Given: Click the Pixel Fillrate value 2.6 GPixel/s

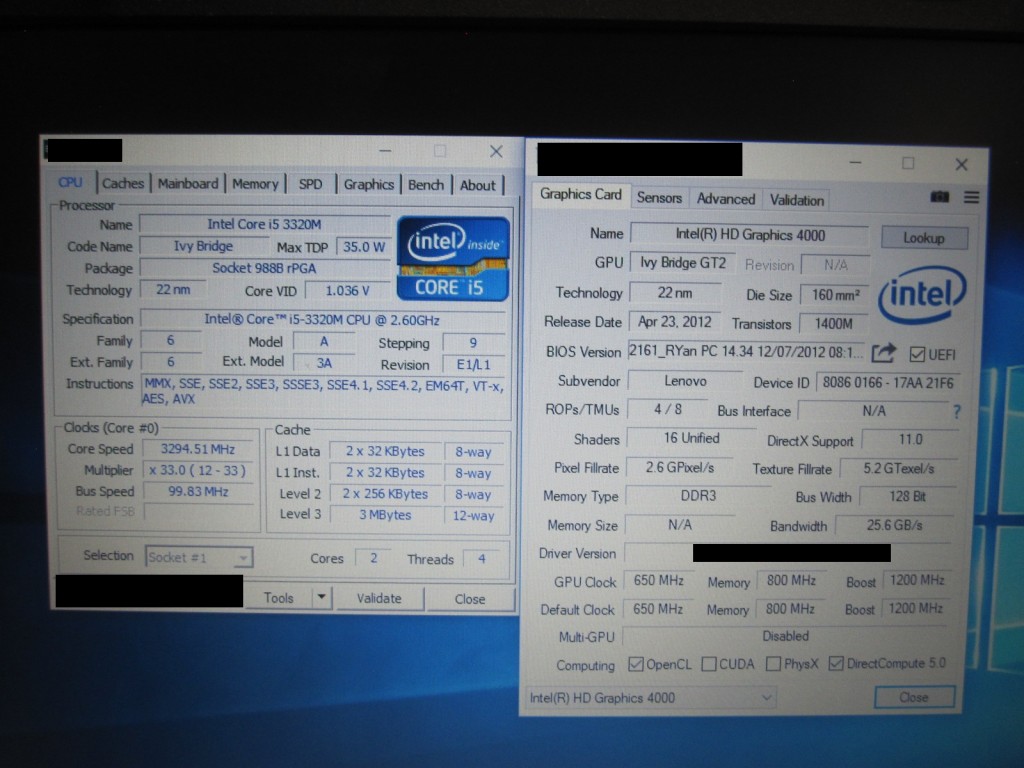Looking at the screenshot, I should point(680,468).
